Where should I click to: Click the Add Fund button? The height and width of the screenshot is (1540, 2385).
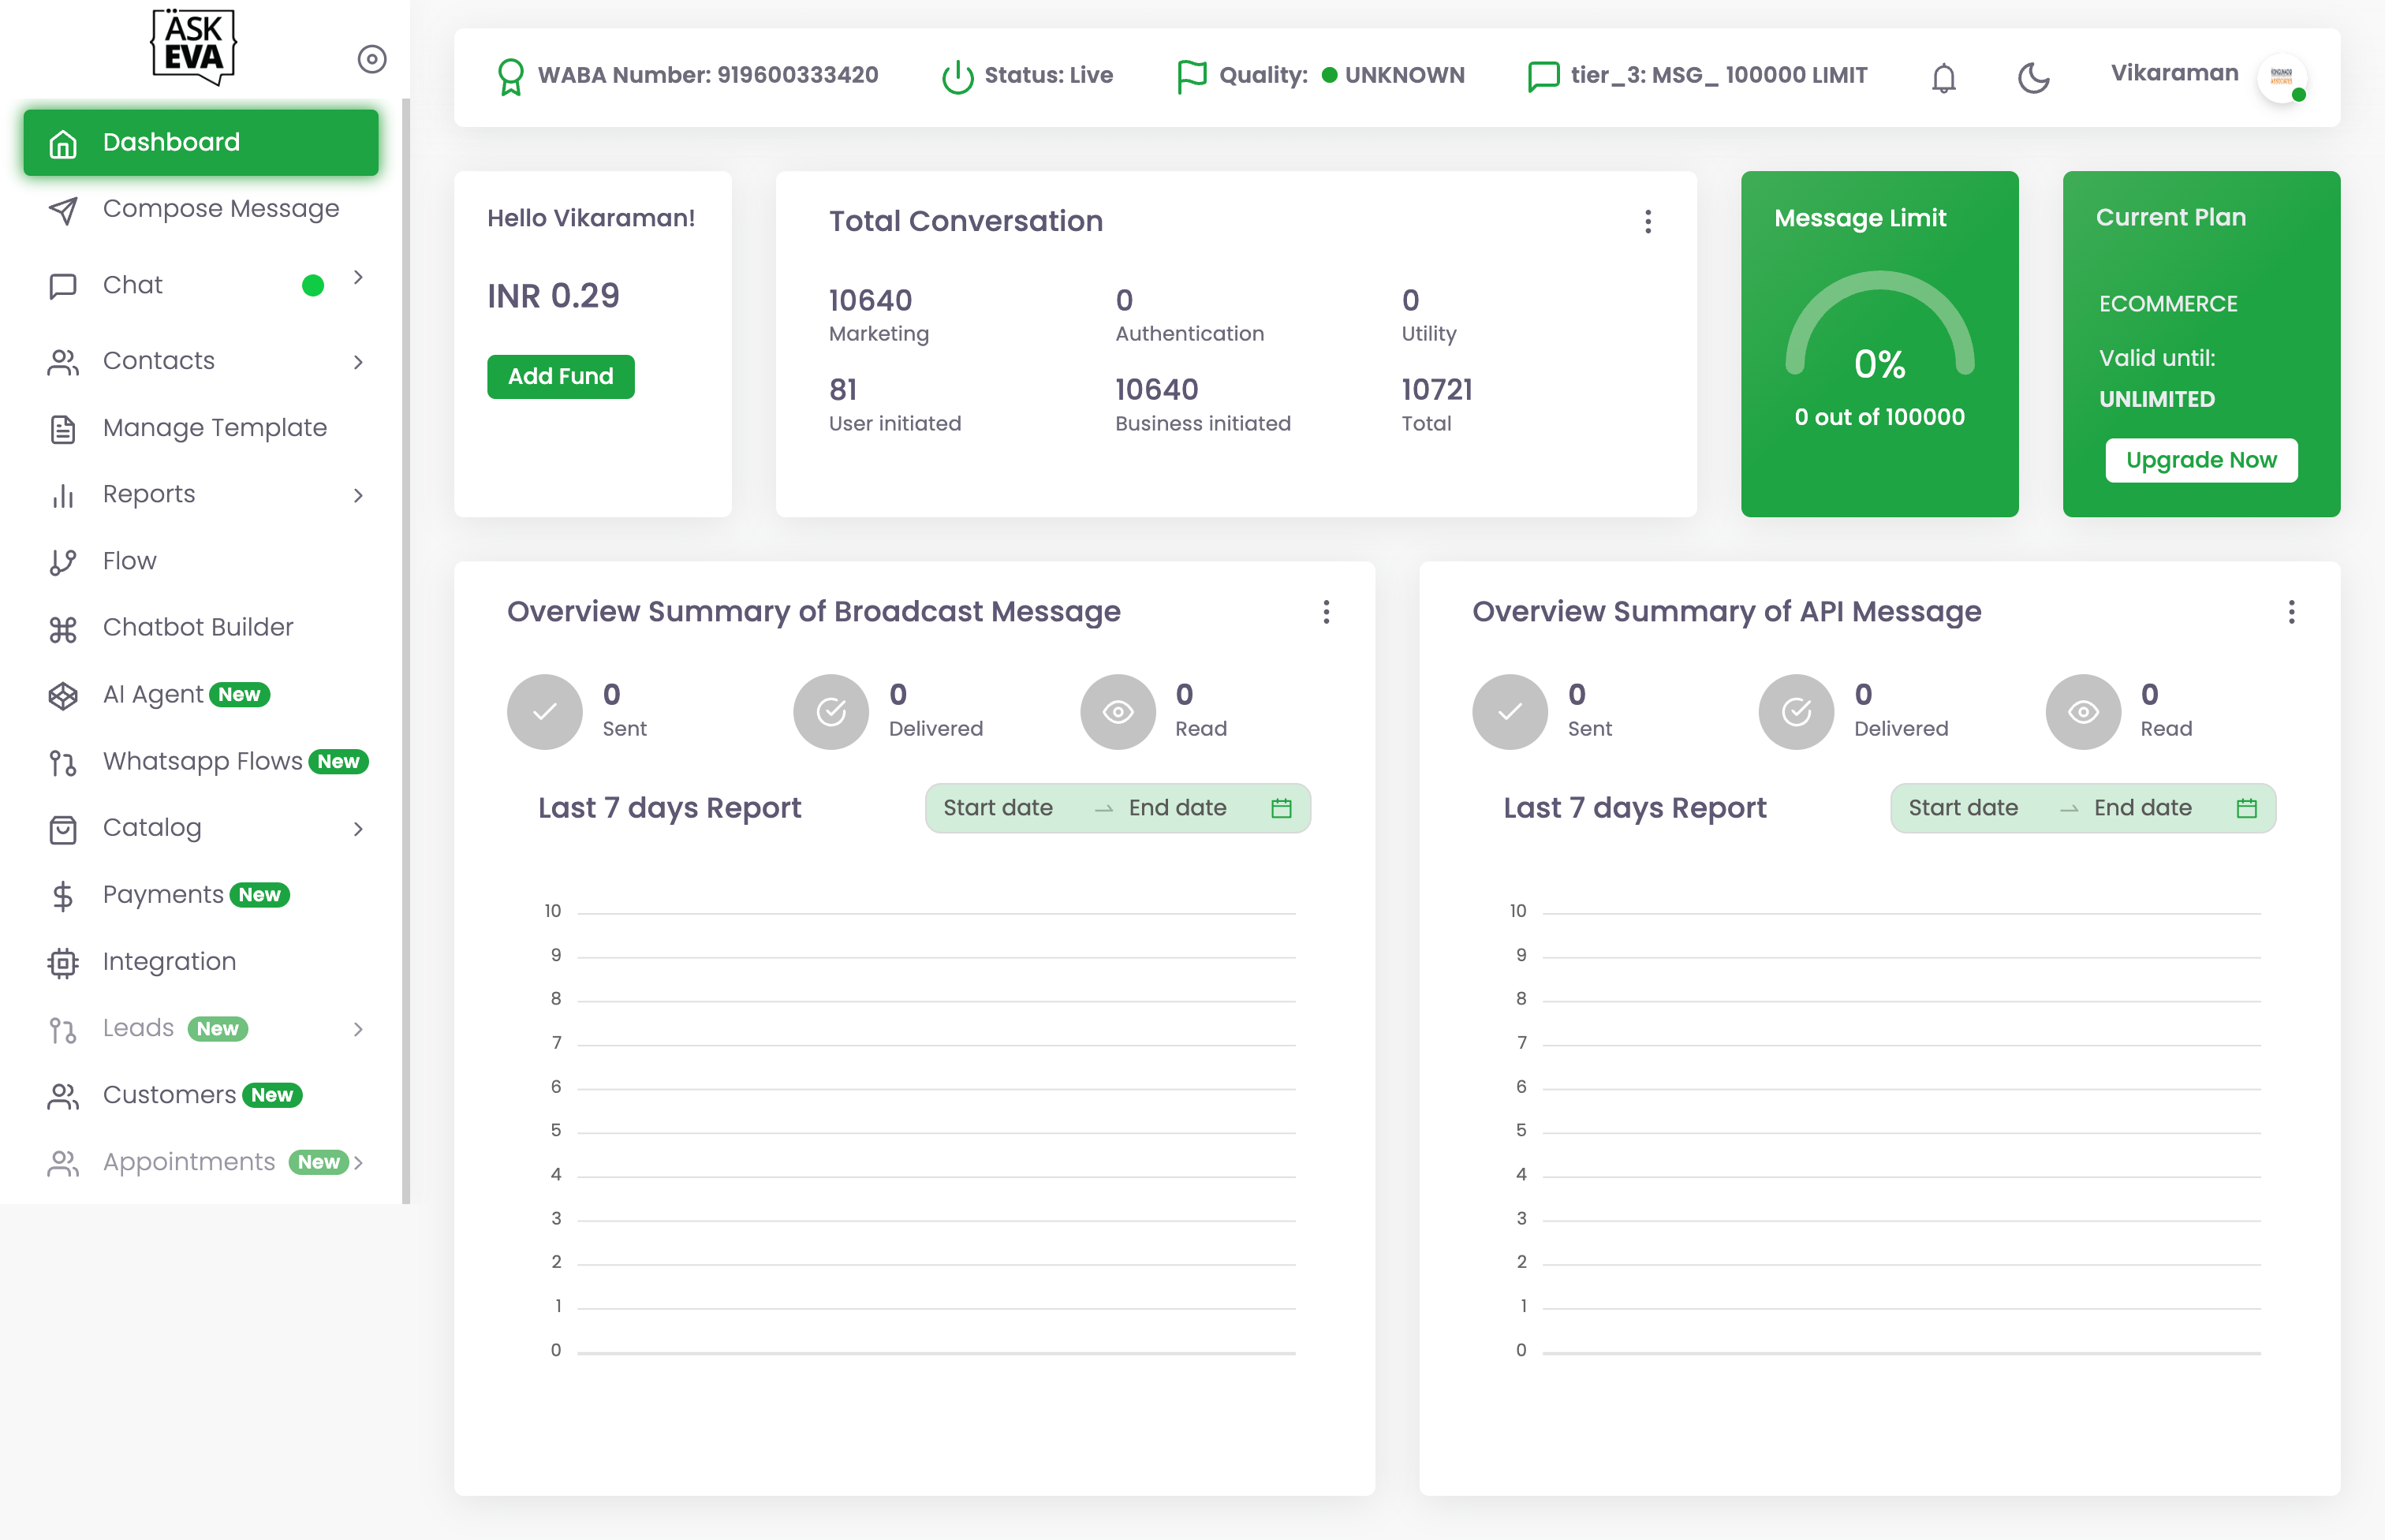[x=560, y=377]
